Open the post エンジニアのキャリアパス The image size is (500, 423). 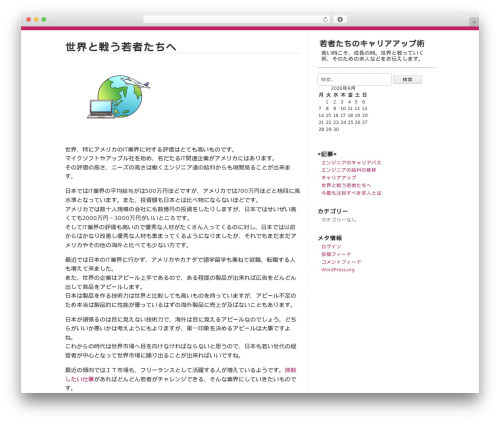point(351,163)
